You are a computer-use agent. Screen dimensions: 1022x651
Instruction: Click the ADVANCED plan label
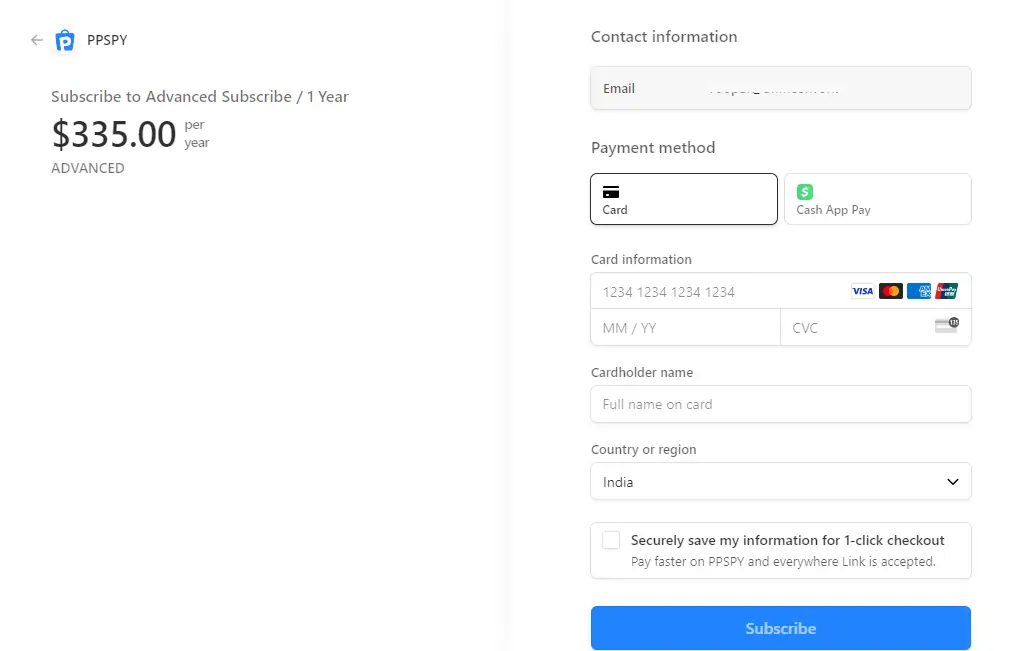[x=87, y=168]
